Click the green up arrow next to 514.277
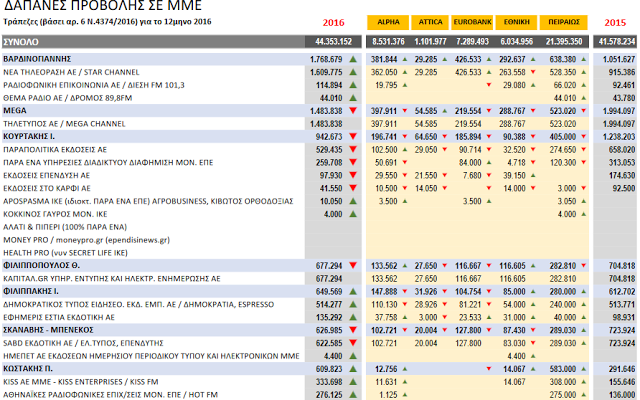 click(x=353, y=304)
